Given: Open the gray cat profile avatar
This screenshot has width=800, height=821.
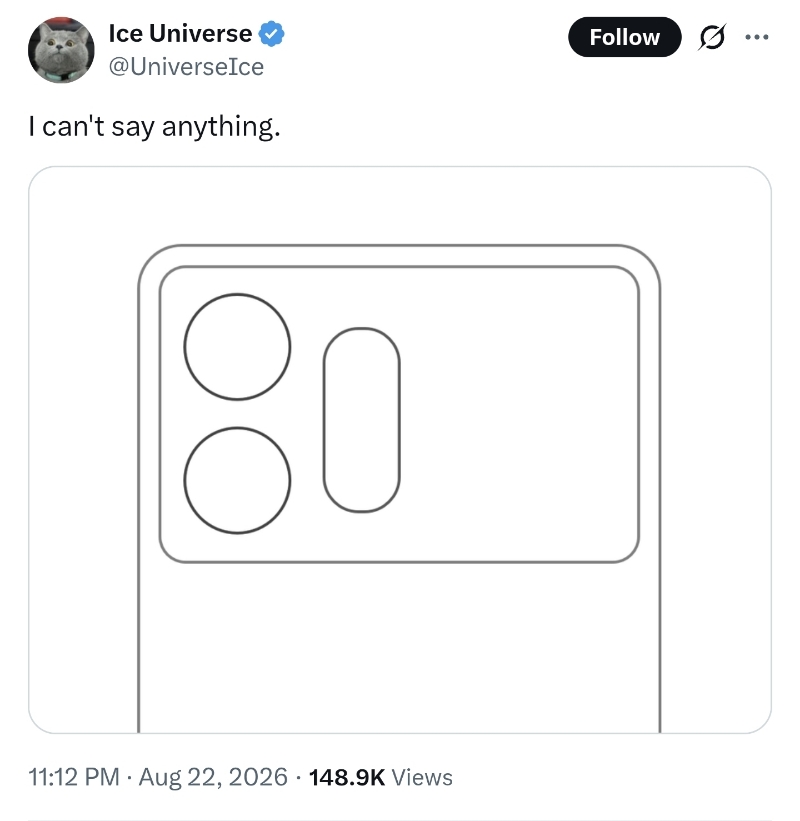Looking at the screenshot, I should pyautogui.click(x=61, y=50).
